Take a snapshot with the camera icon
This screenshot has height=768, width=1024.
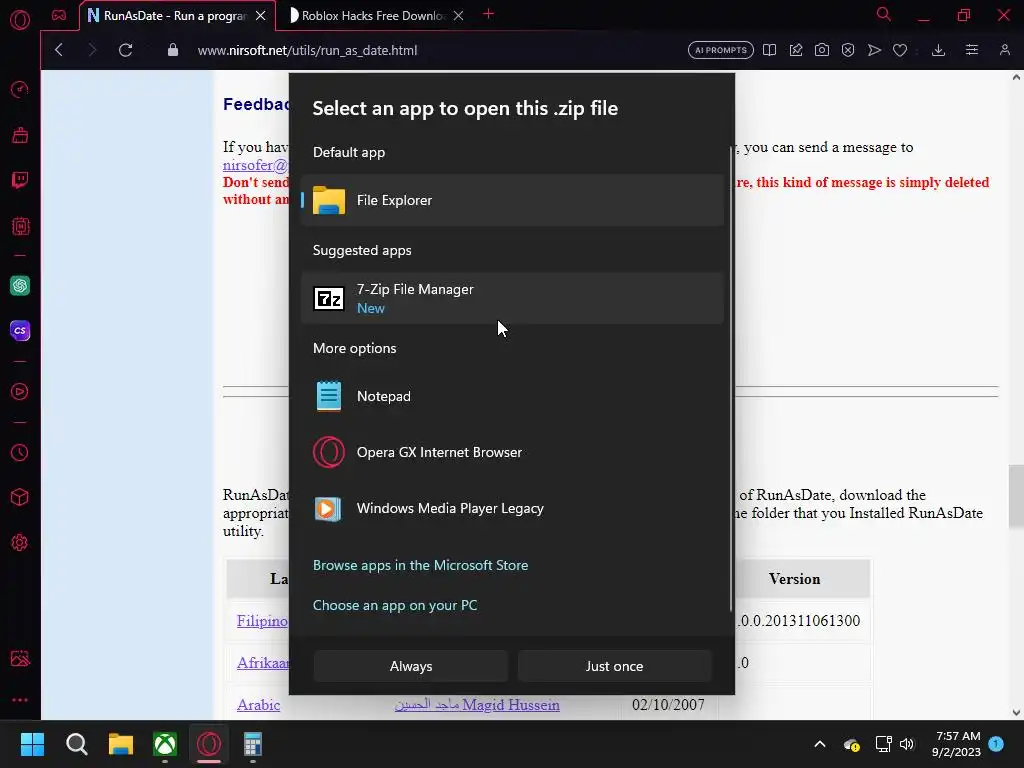click(822, 50)
